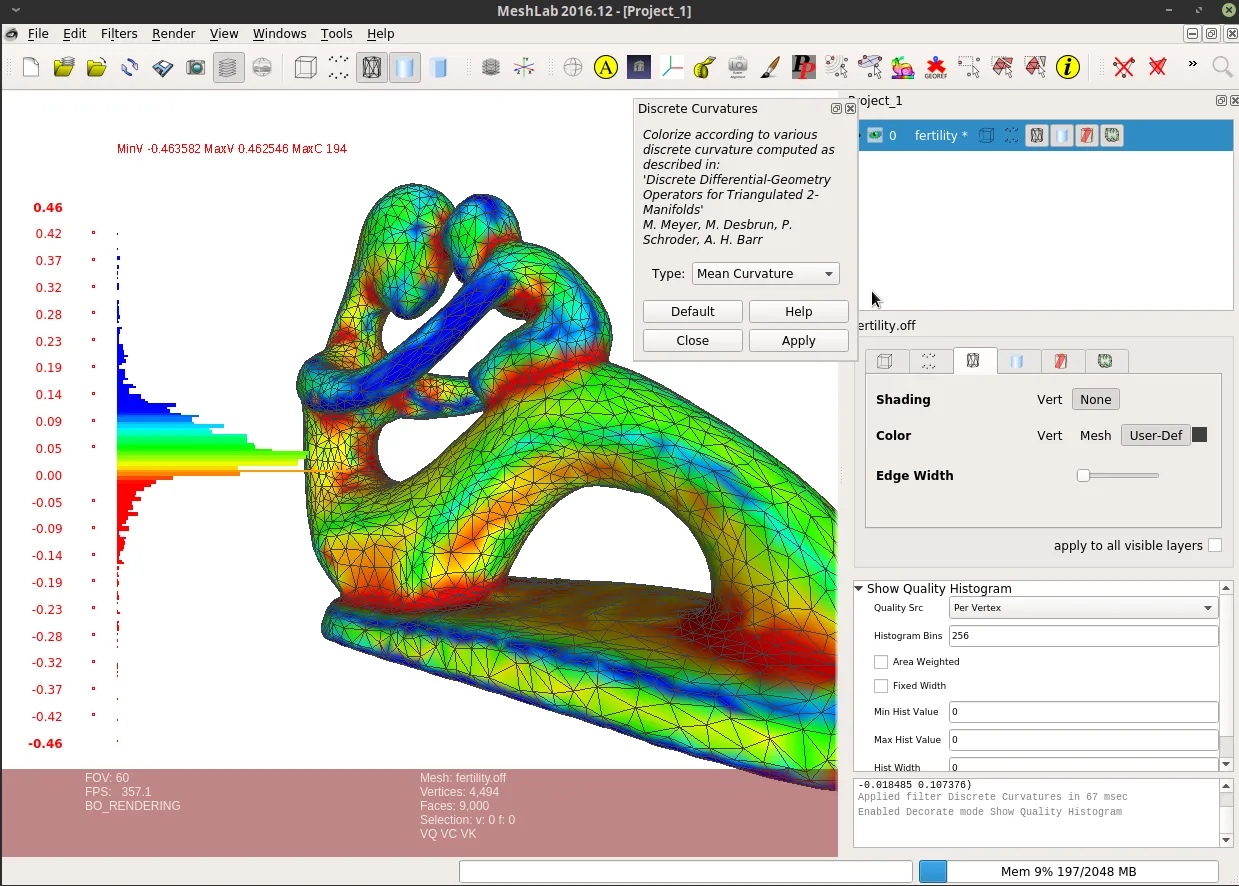
Task: Click Apply in Discrete Curvatures dialog
Action: pyautogui.click(x=798, y=341)
